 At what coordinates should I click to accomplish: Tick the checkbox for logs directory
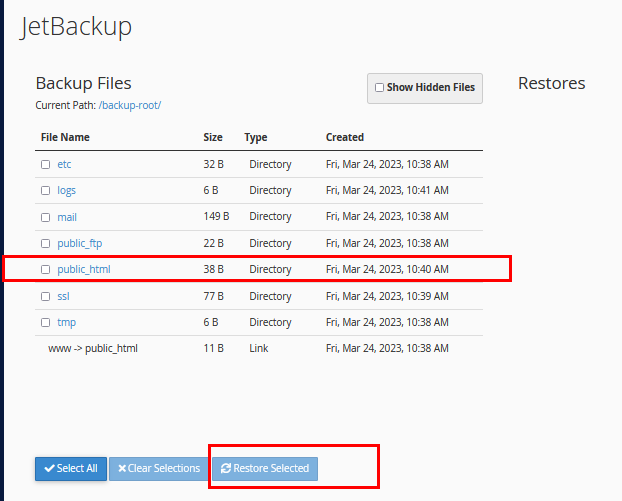click(x=46, y=190)
